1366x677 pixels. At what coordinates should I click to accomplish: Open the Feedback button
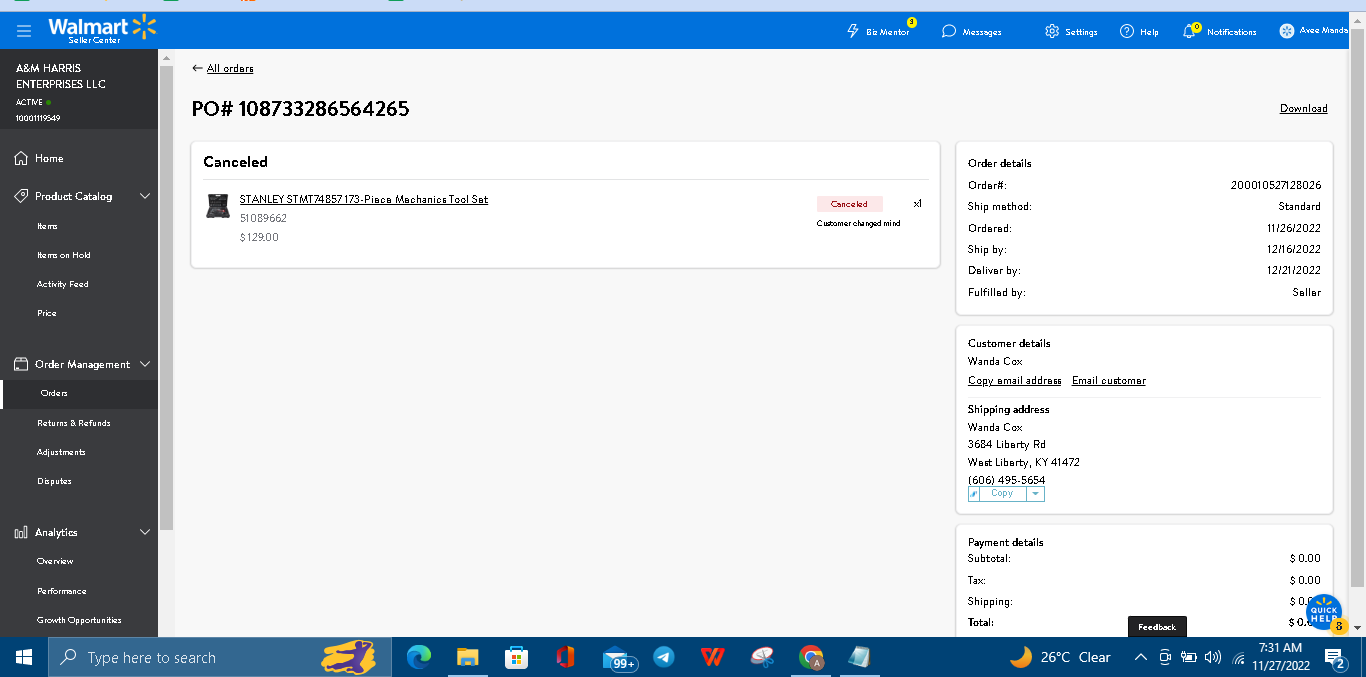[x=1157, y=627]
